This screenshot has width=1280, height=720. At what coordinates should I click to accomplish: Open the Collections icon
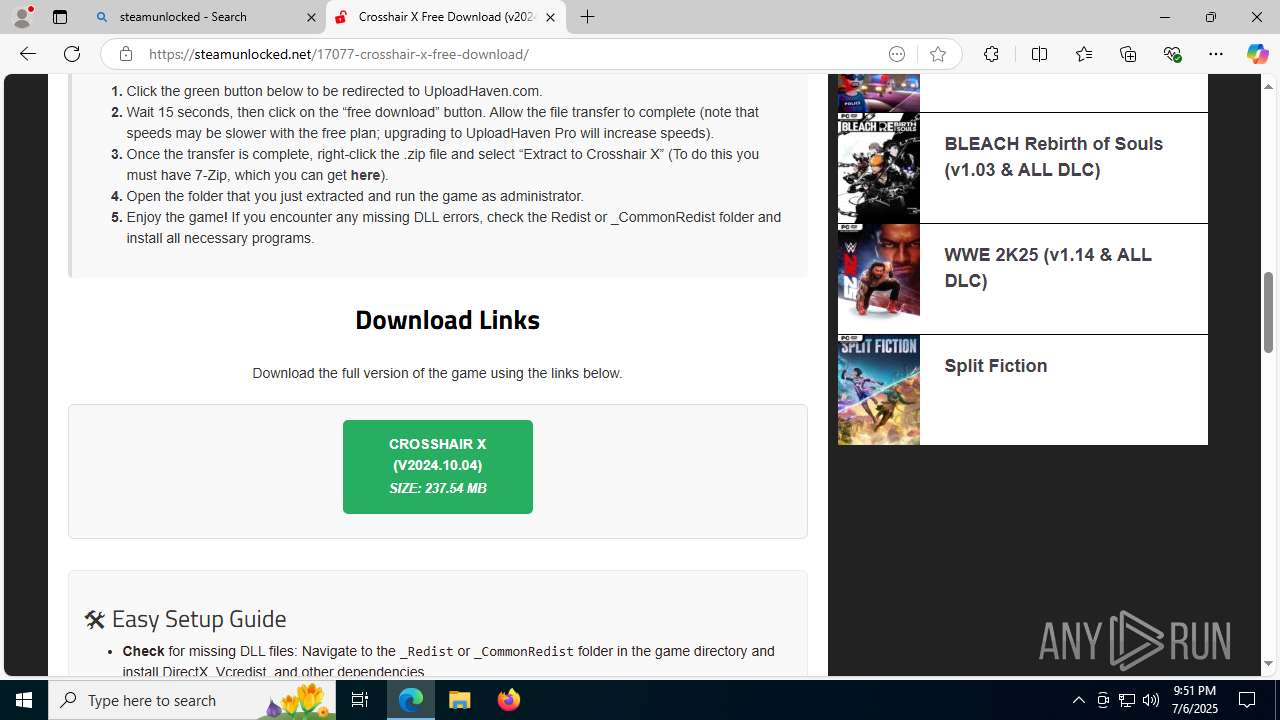(x=1128, y=54)
